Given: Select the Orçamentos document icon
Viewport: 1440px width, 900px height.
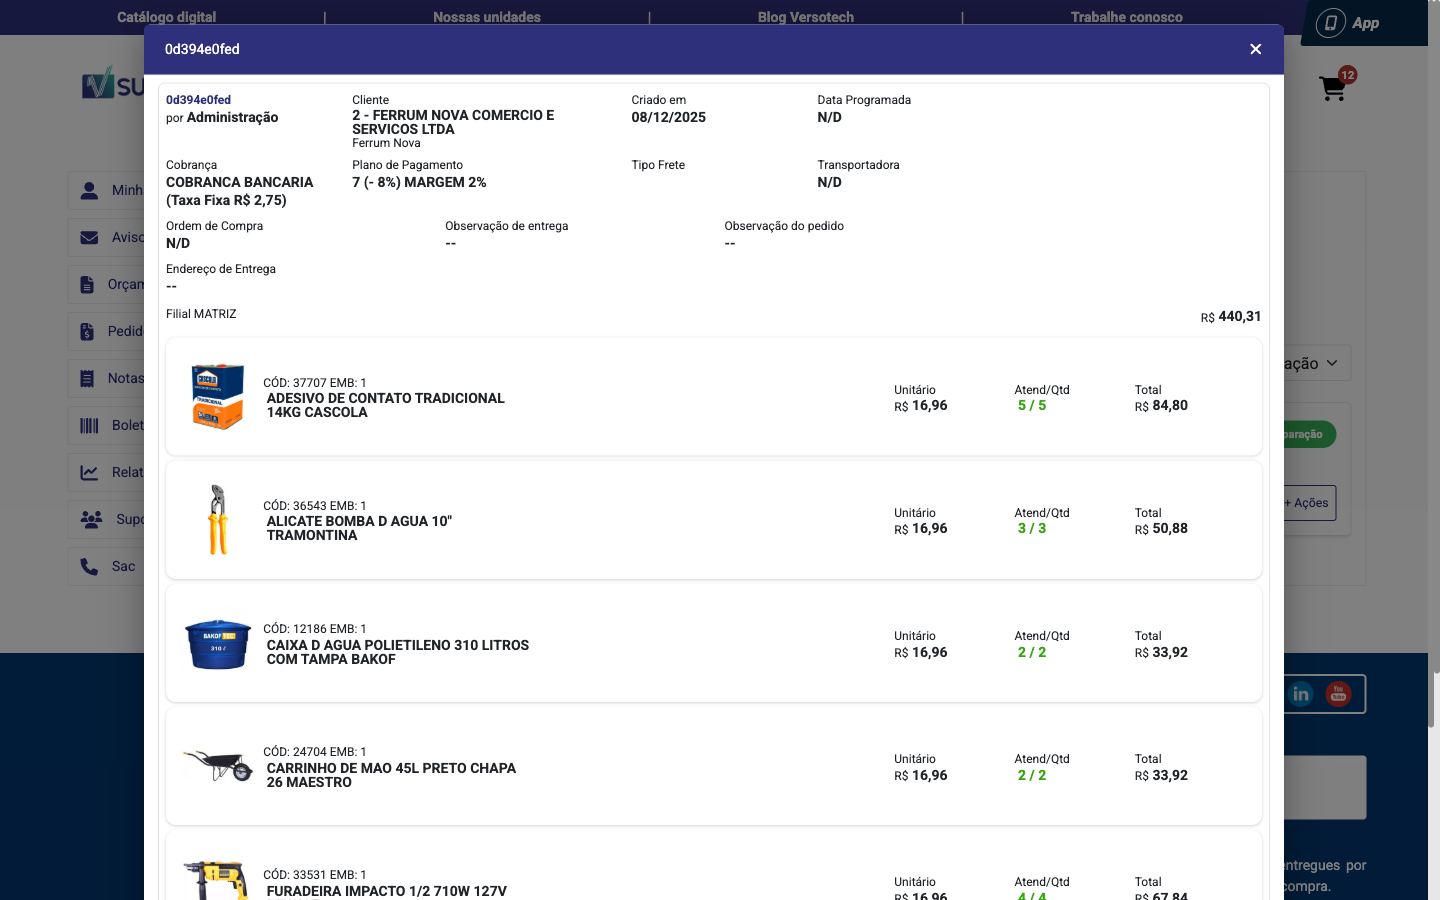Looking at the screenshot, I should [91, 284].
